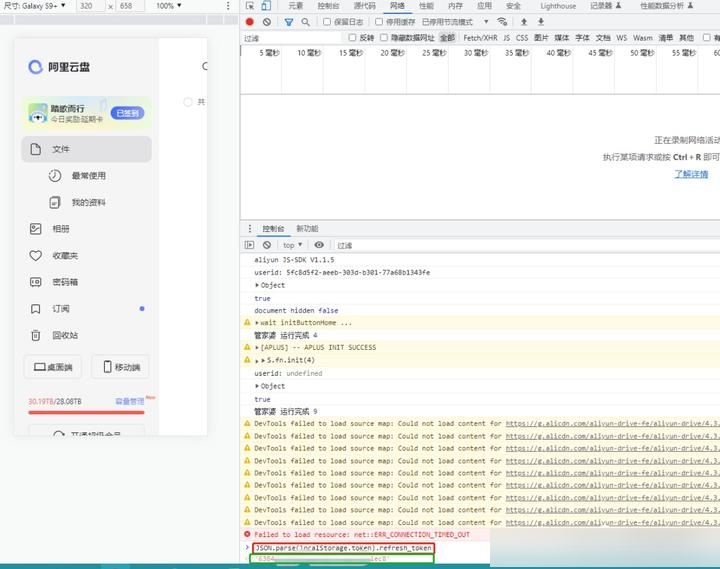This screenshot has width=720, height=569.
Task: Click the network filter 过滤 input field
Action: point(292,38)
